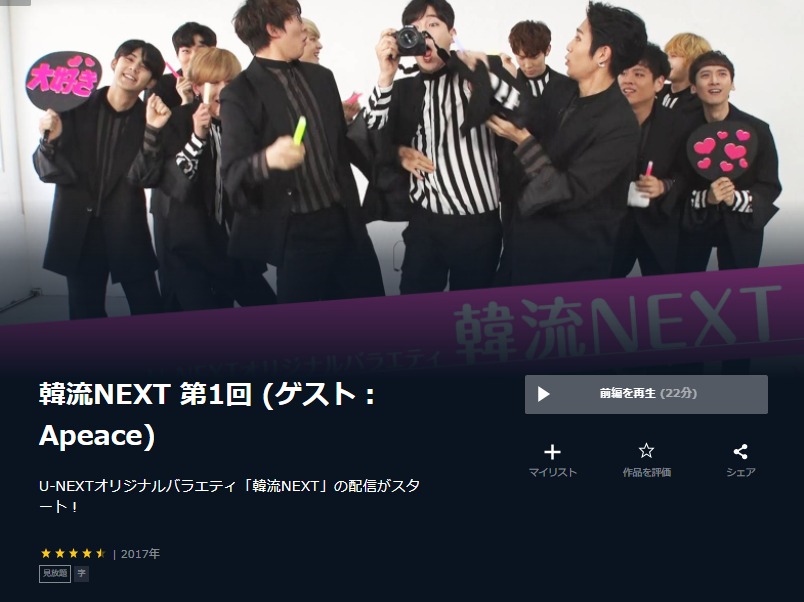This screenshot has height=602, width=804.
Task: Click the (22分) duration text
Action: pyautogui.click(x=678, y=393)
